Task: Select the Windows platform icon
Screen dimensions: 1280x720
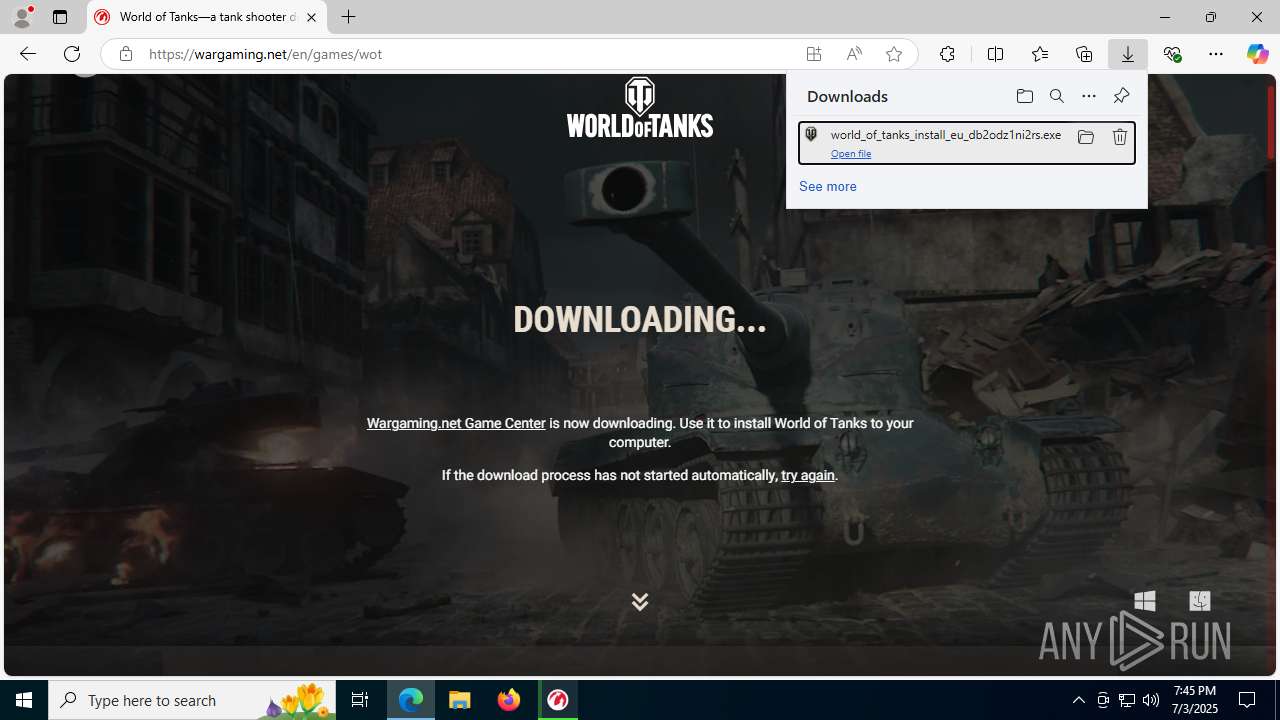Action: tap(1145, 600)
